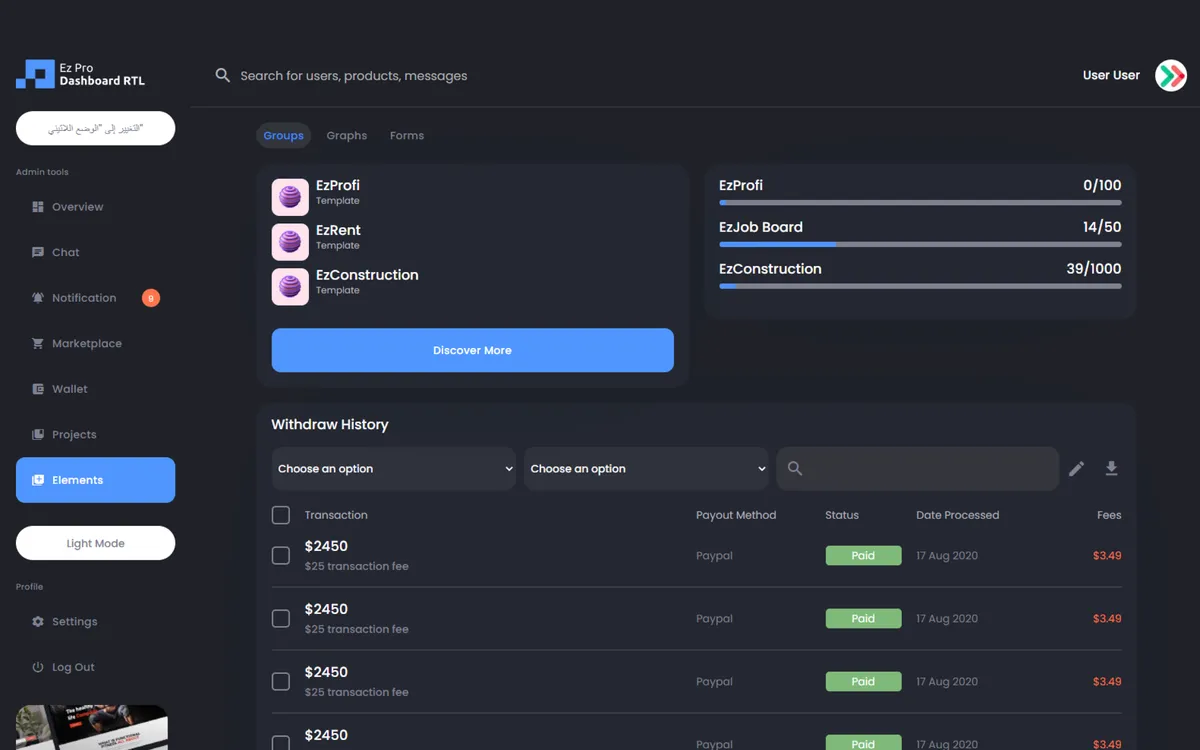This screenshot has height=750, width=1200.
Task: Click the 14/50 value for EzJob Board
Action: tap(1102, 227)
